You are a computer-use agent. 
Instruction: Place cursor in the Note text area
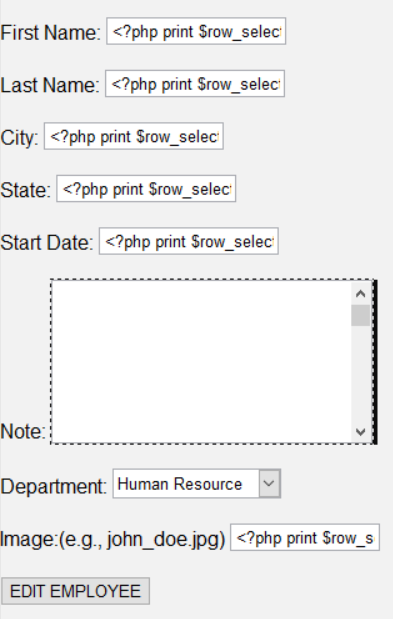(201, 362)
